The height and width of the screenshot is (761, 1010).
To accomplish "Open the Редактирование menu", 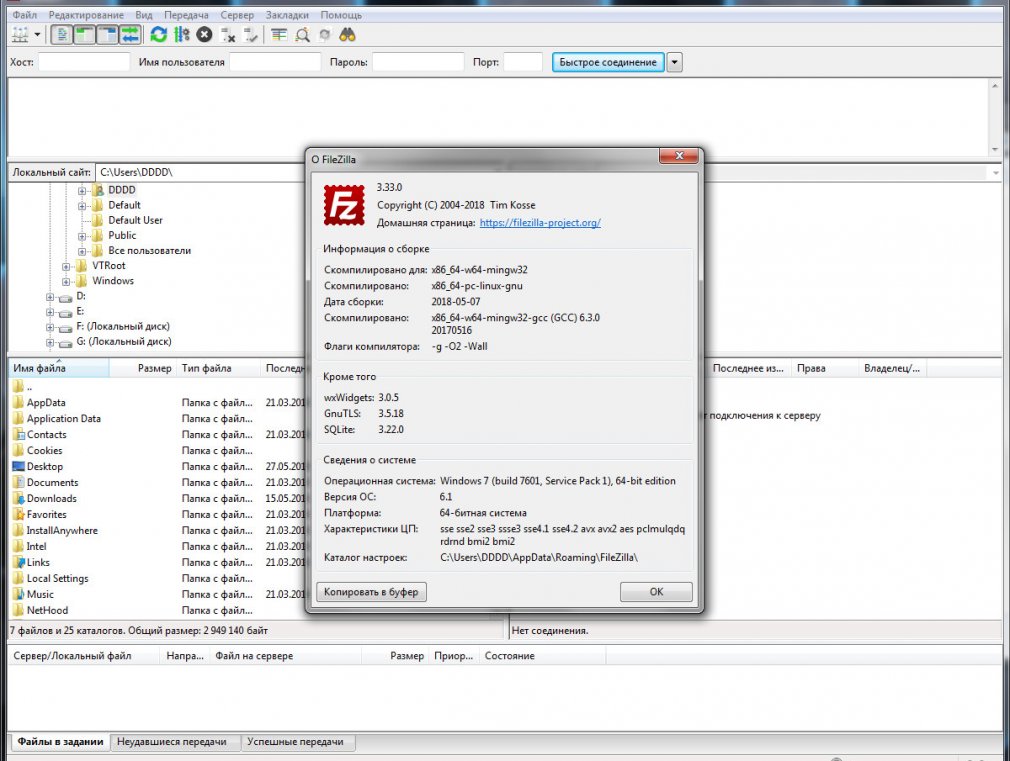I will pos(86,14).
